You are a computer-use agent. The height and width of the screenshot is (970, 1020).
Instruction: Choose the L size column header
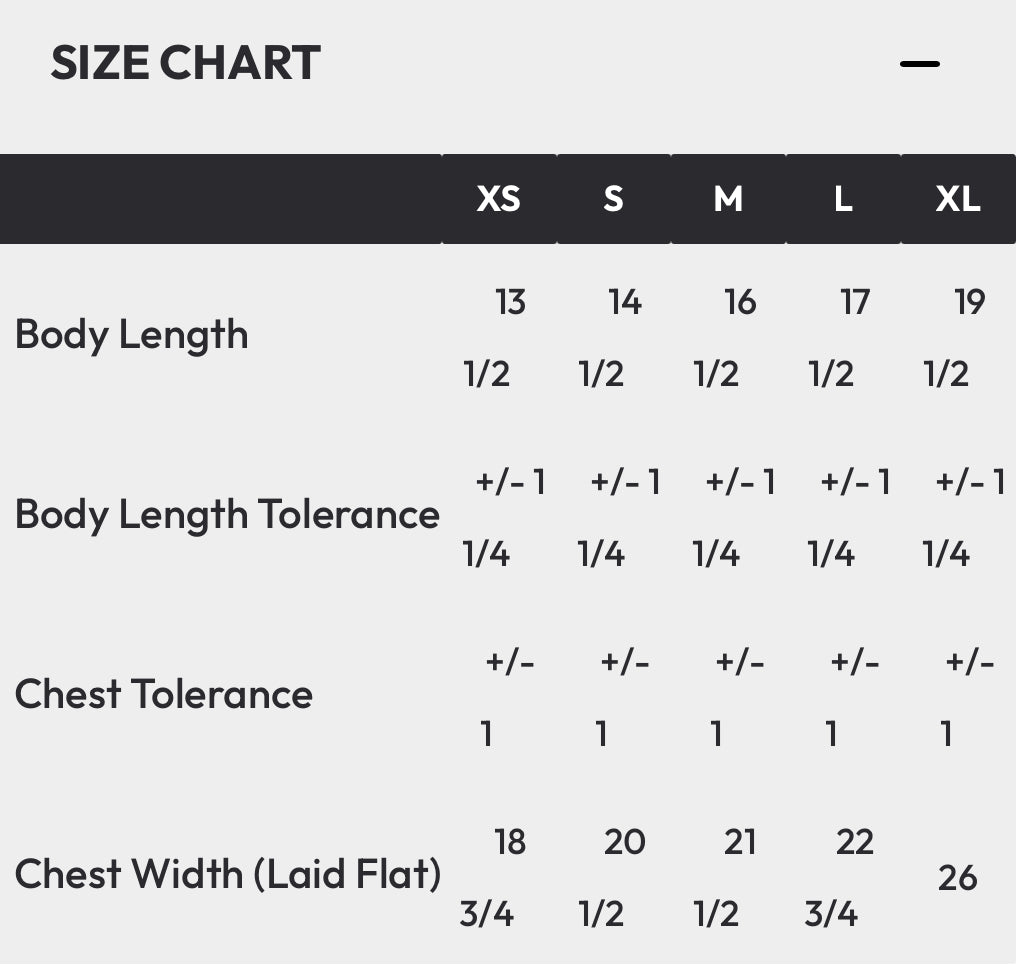click(843, 199)
